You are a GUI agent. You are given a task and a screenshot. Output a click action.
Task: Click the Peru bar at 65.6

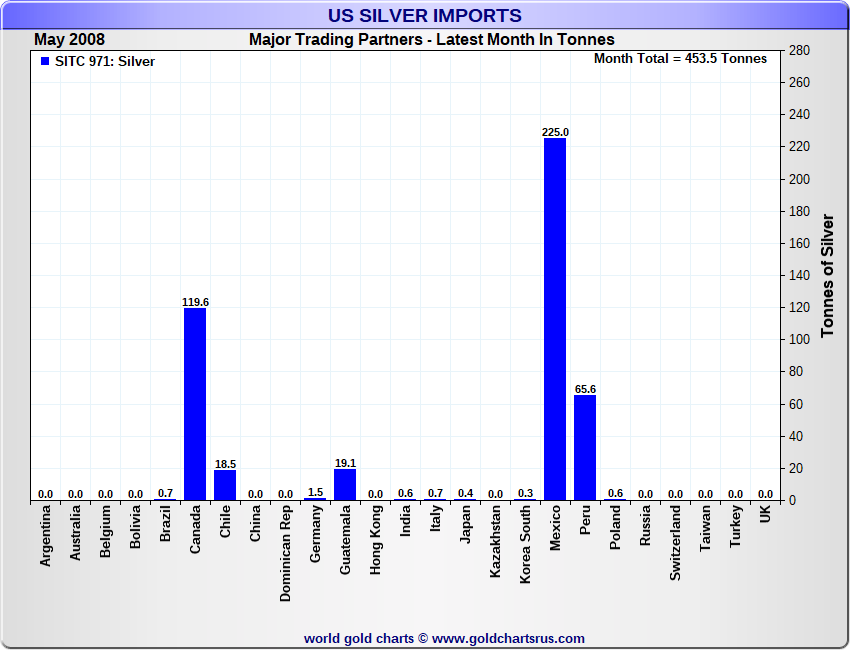point(585,447)
